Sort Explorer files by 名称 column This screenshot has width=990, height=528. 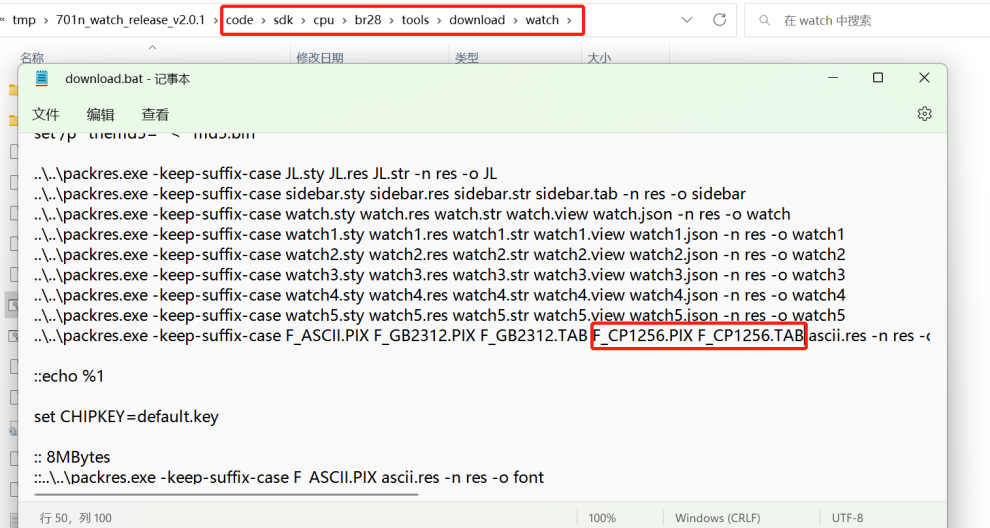tap(32, 57)
